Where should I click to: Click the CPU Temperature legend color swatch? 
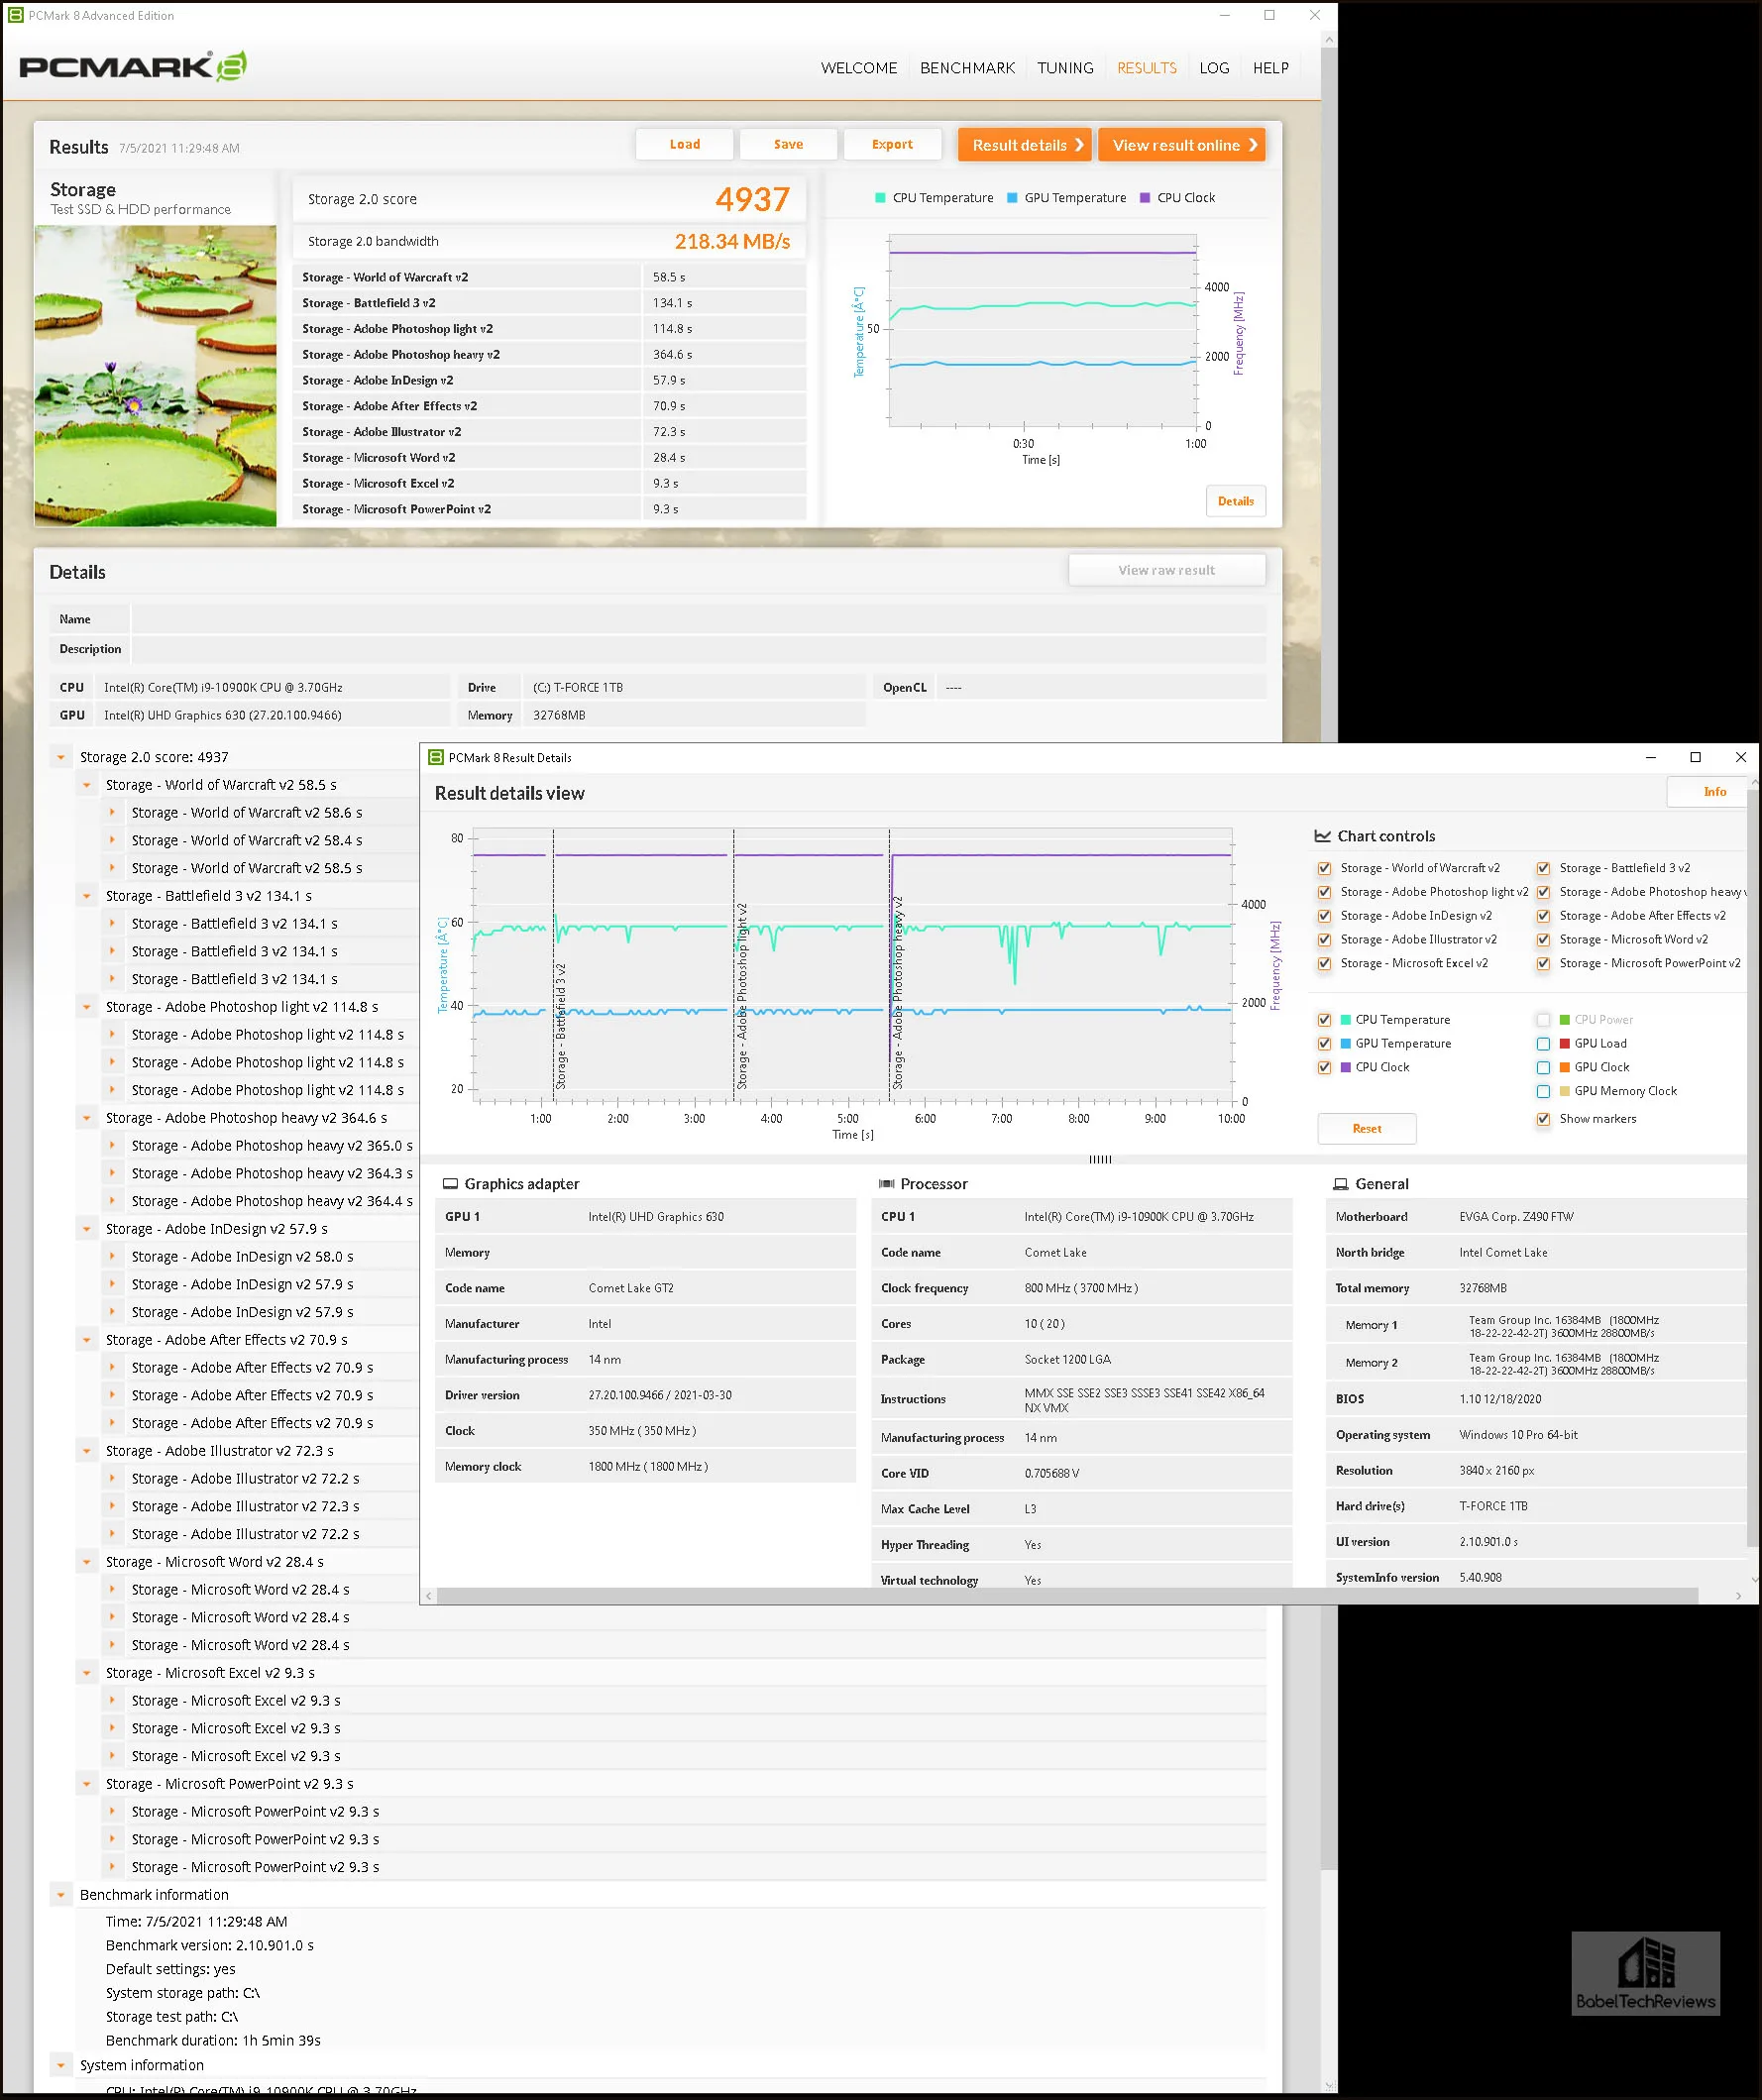pyautogui.click(x=880, y=198)
